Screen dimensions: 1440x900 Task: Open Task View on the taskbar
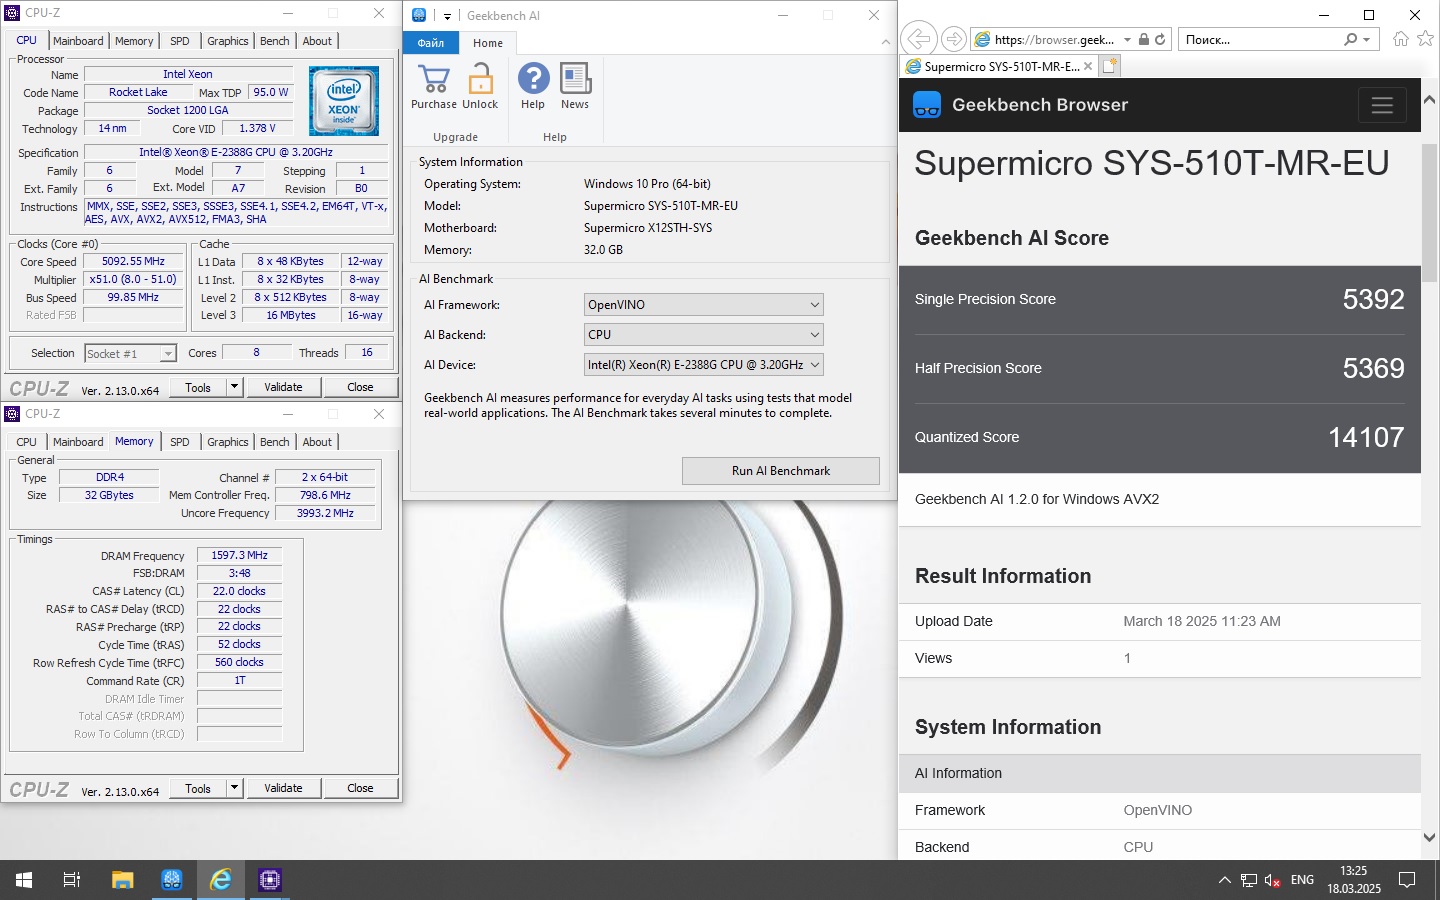(72, 880)
